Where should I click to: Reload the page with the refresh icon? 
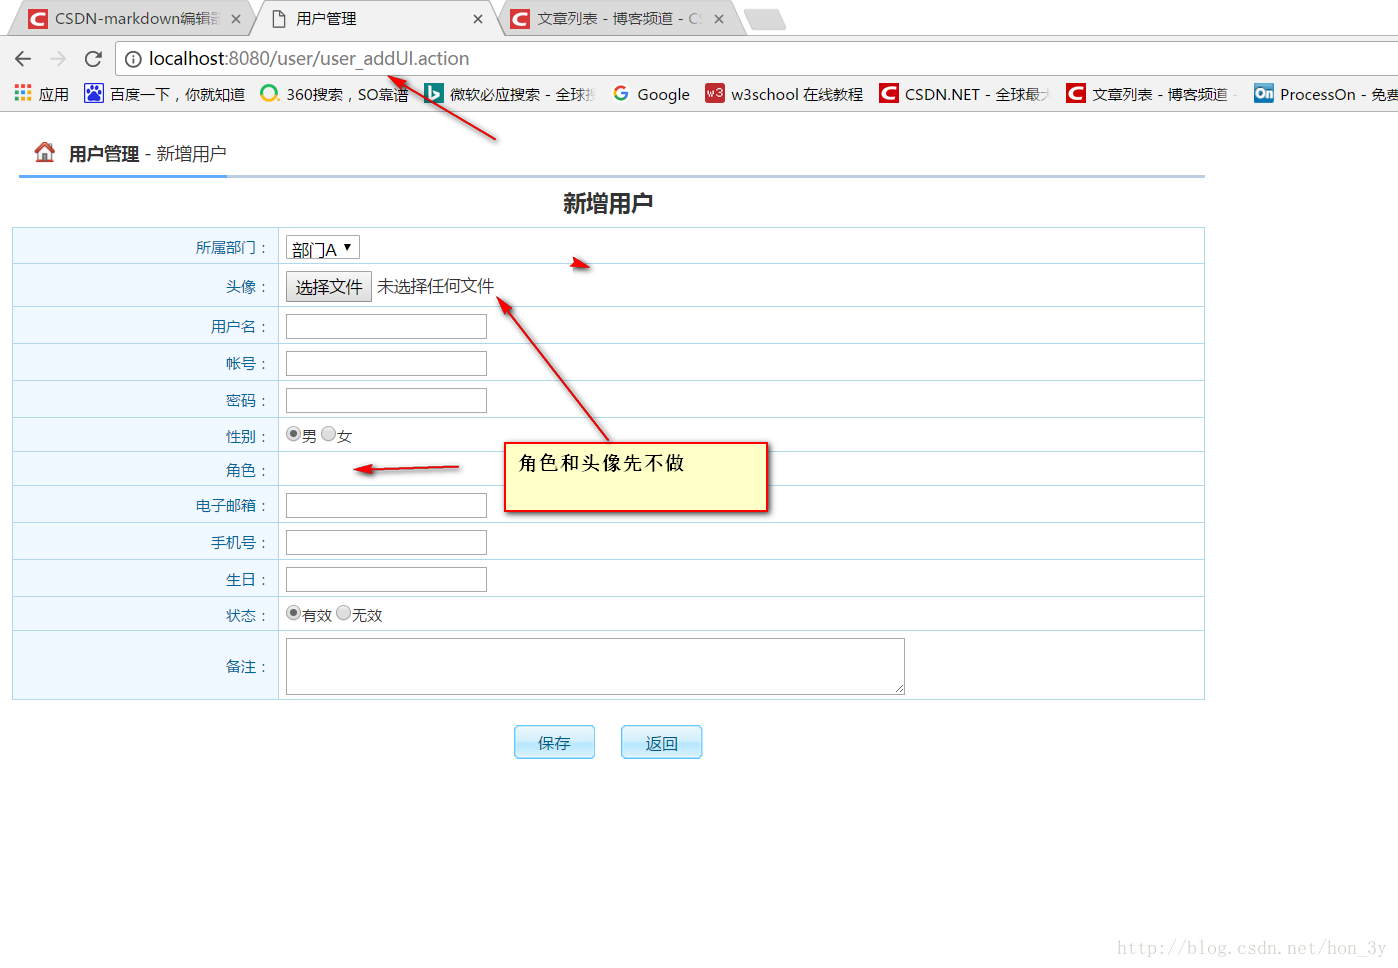93,59
